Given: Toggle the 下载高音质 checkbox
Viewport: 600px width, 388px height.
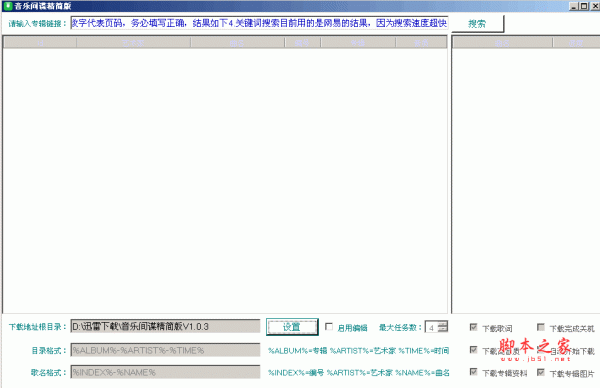Looking at the screenshot, I should (x=473, y=350).
